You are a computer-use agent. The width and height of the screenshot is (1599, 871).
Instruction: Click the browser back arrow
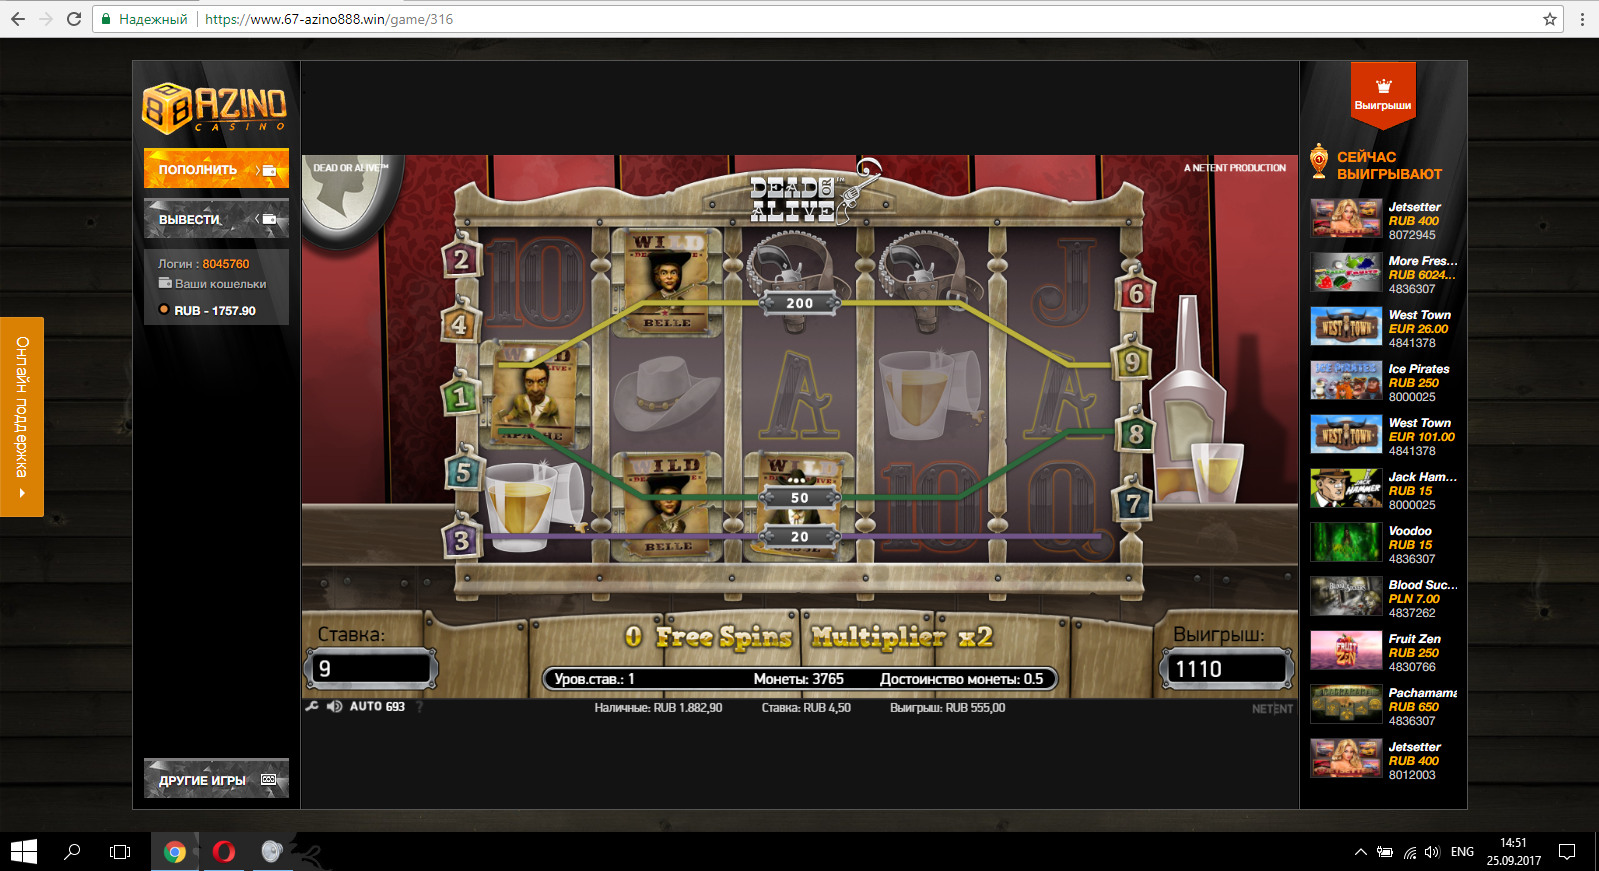click(x=18, y=19)
